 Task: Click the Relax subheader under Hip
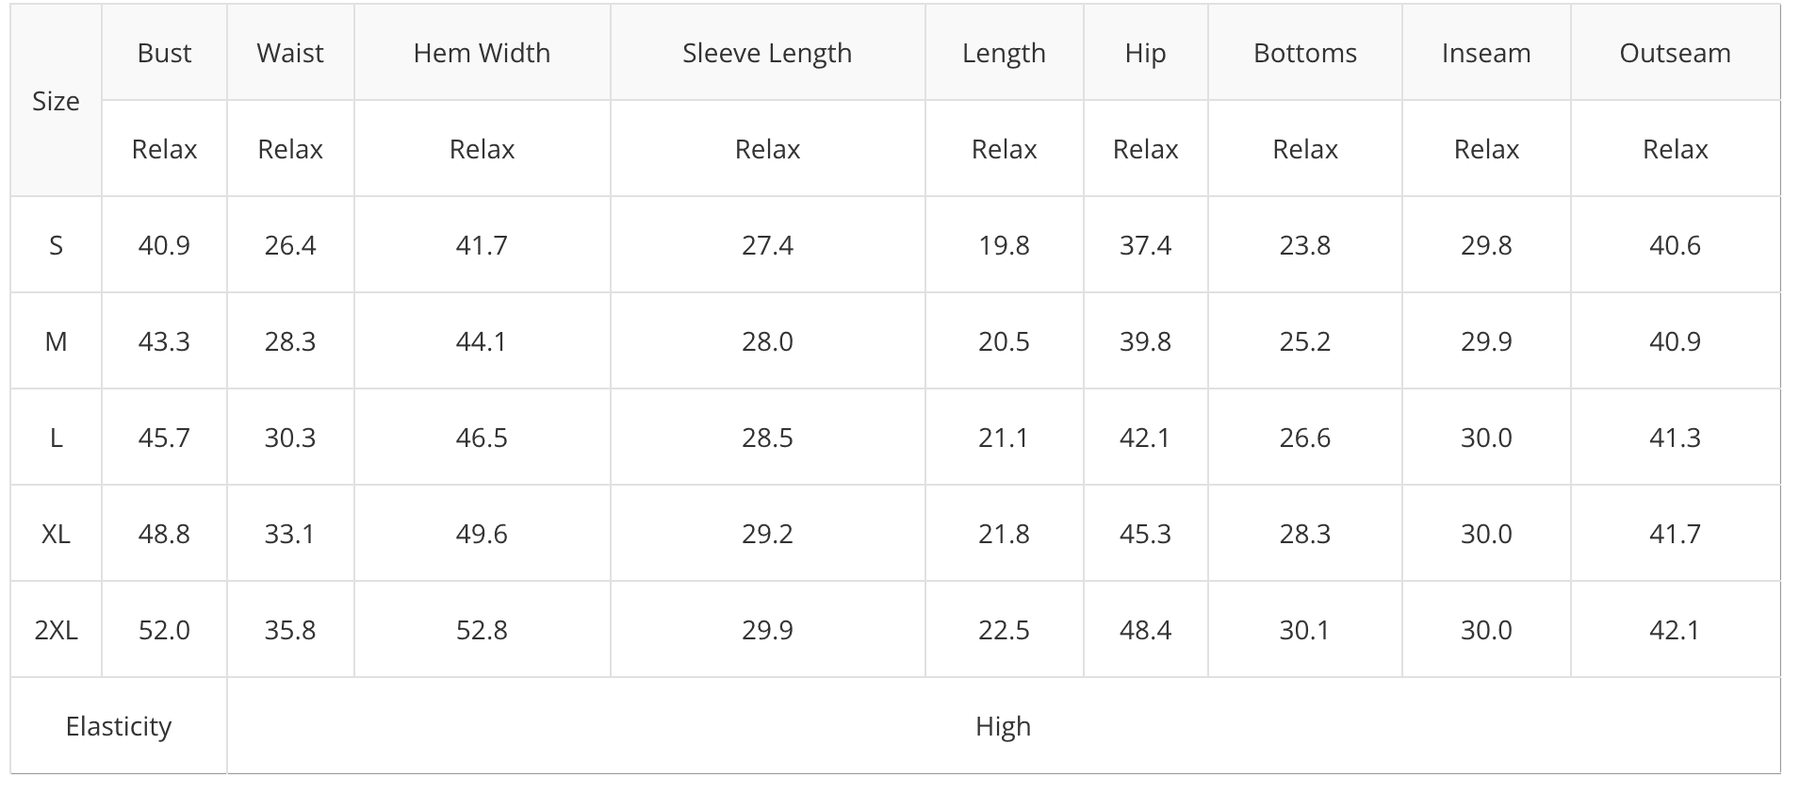coord(1145,149)
